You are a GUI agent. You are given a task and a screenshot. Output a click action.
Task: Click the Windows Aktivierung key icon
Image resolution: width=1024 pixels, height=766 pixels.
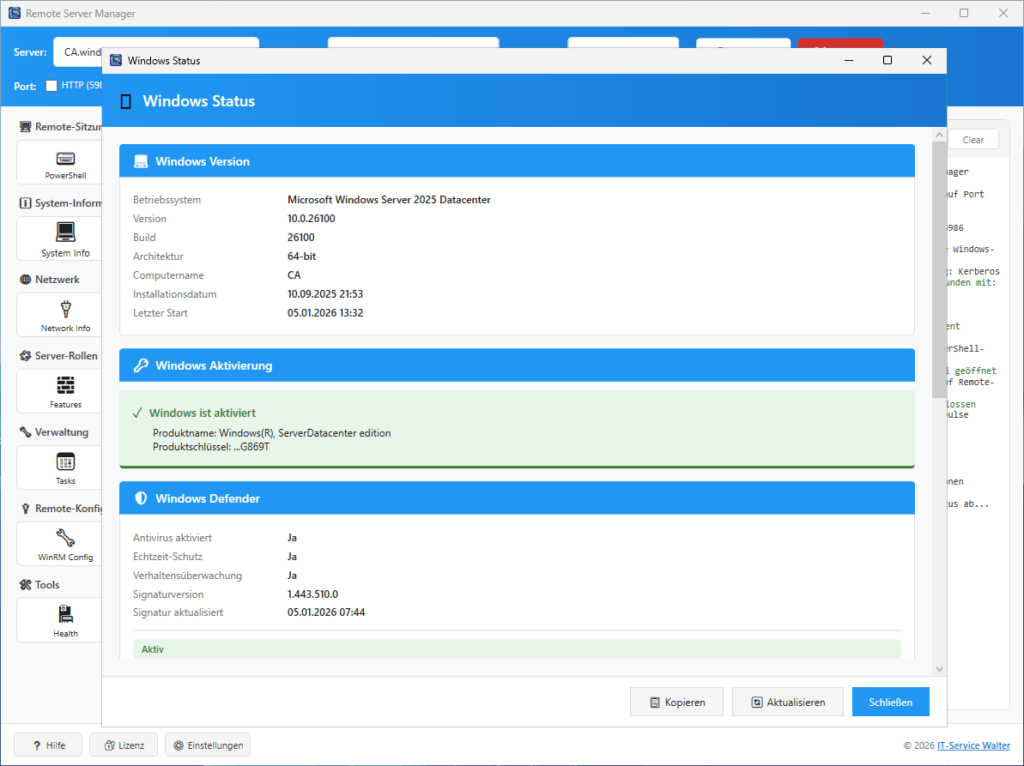pyautogui.click(x=141, y=366)
